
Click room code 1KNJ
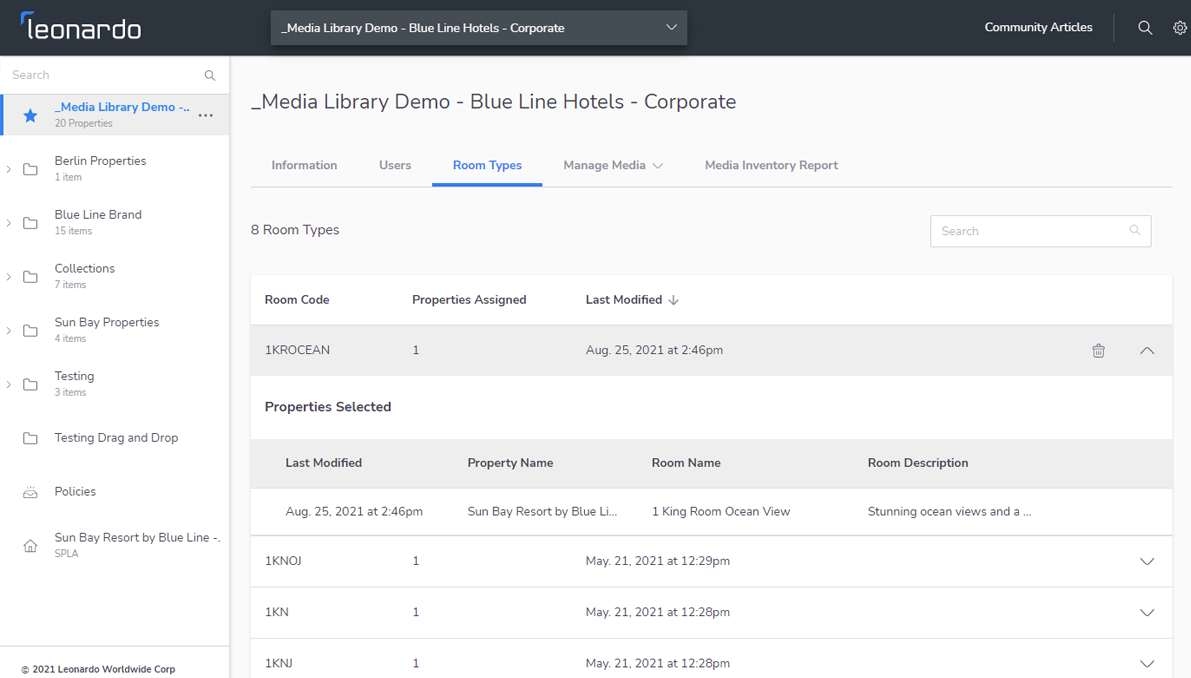point(278,663)
